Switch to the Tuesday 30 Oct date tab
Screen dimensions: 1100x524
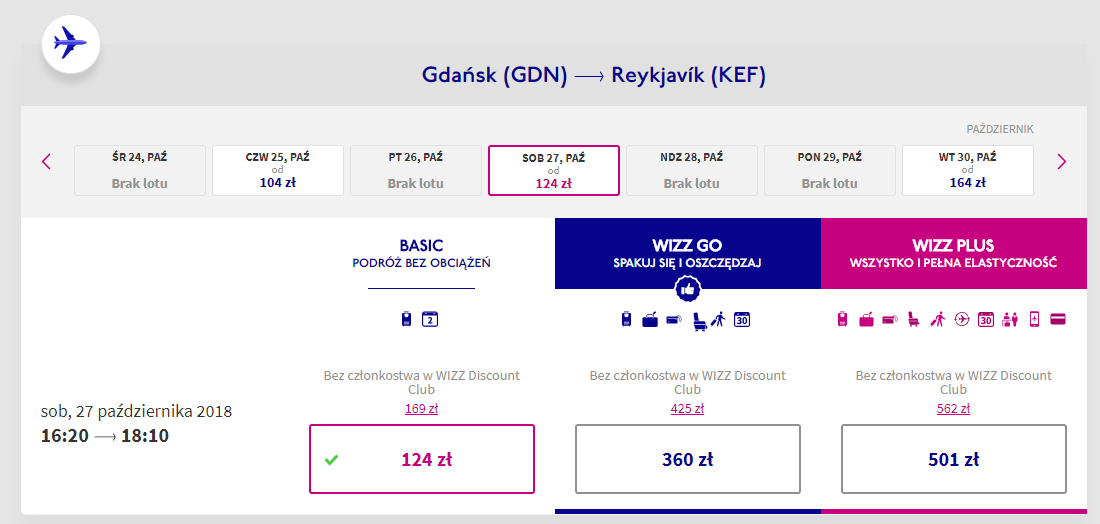(968, 170)
